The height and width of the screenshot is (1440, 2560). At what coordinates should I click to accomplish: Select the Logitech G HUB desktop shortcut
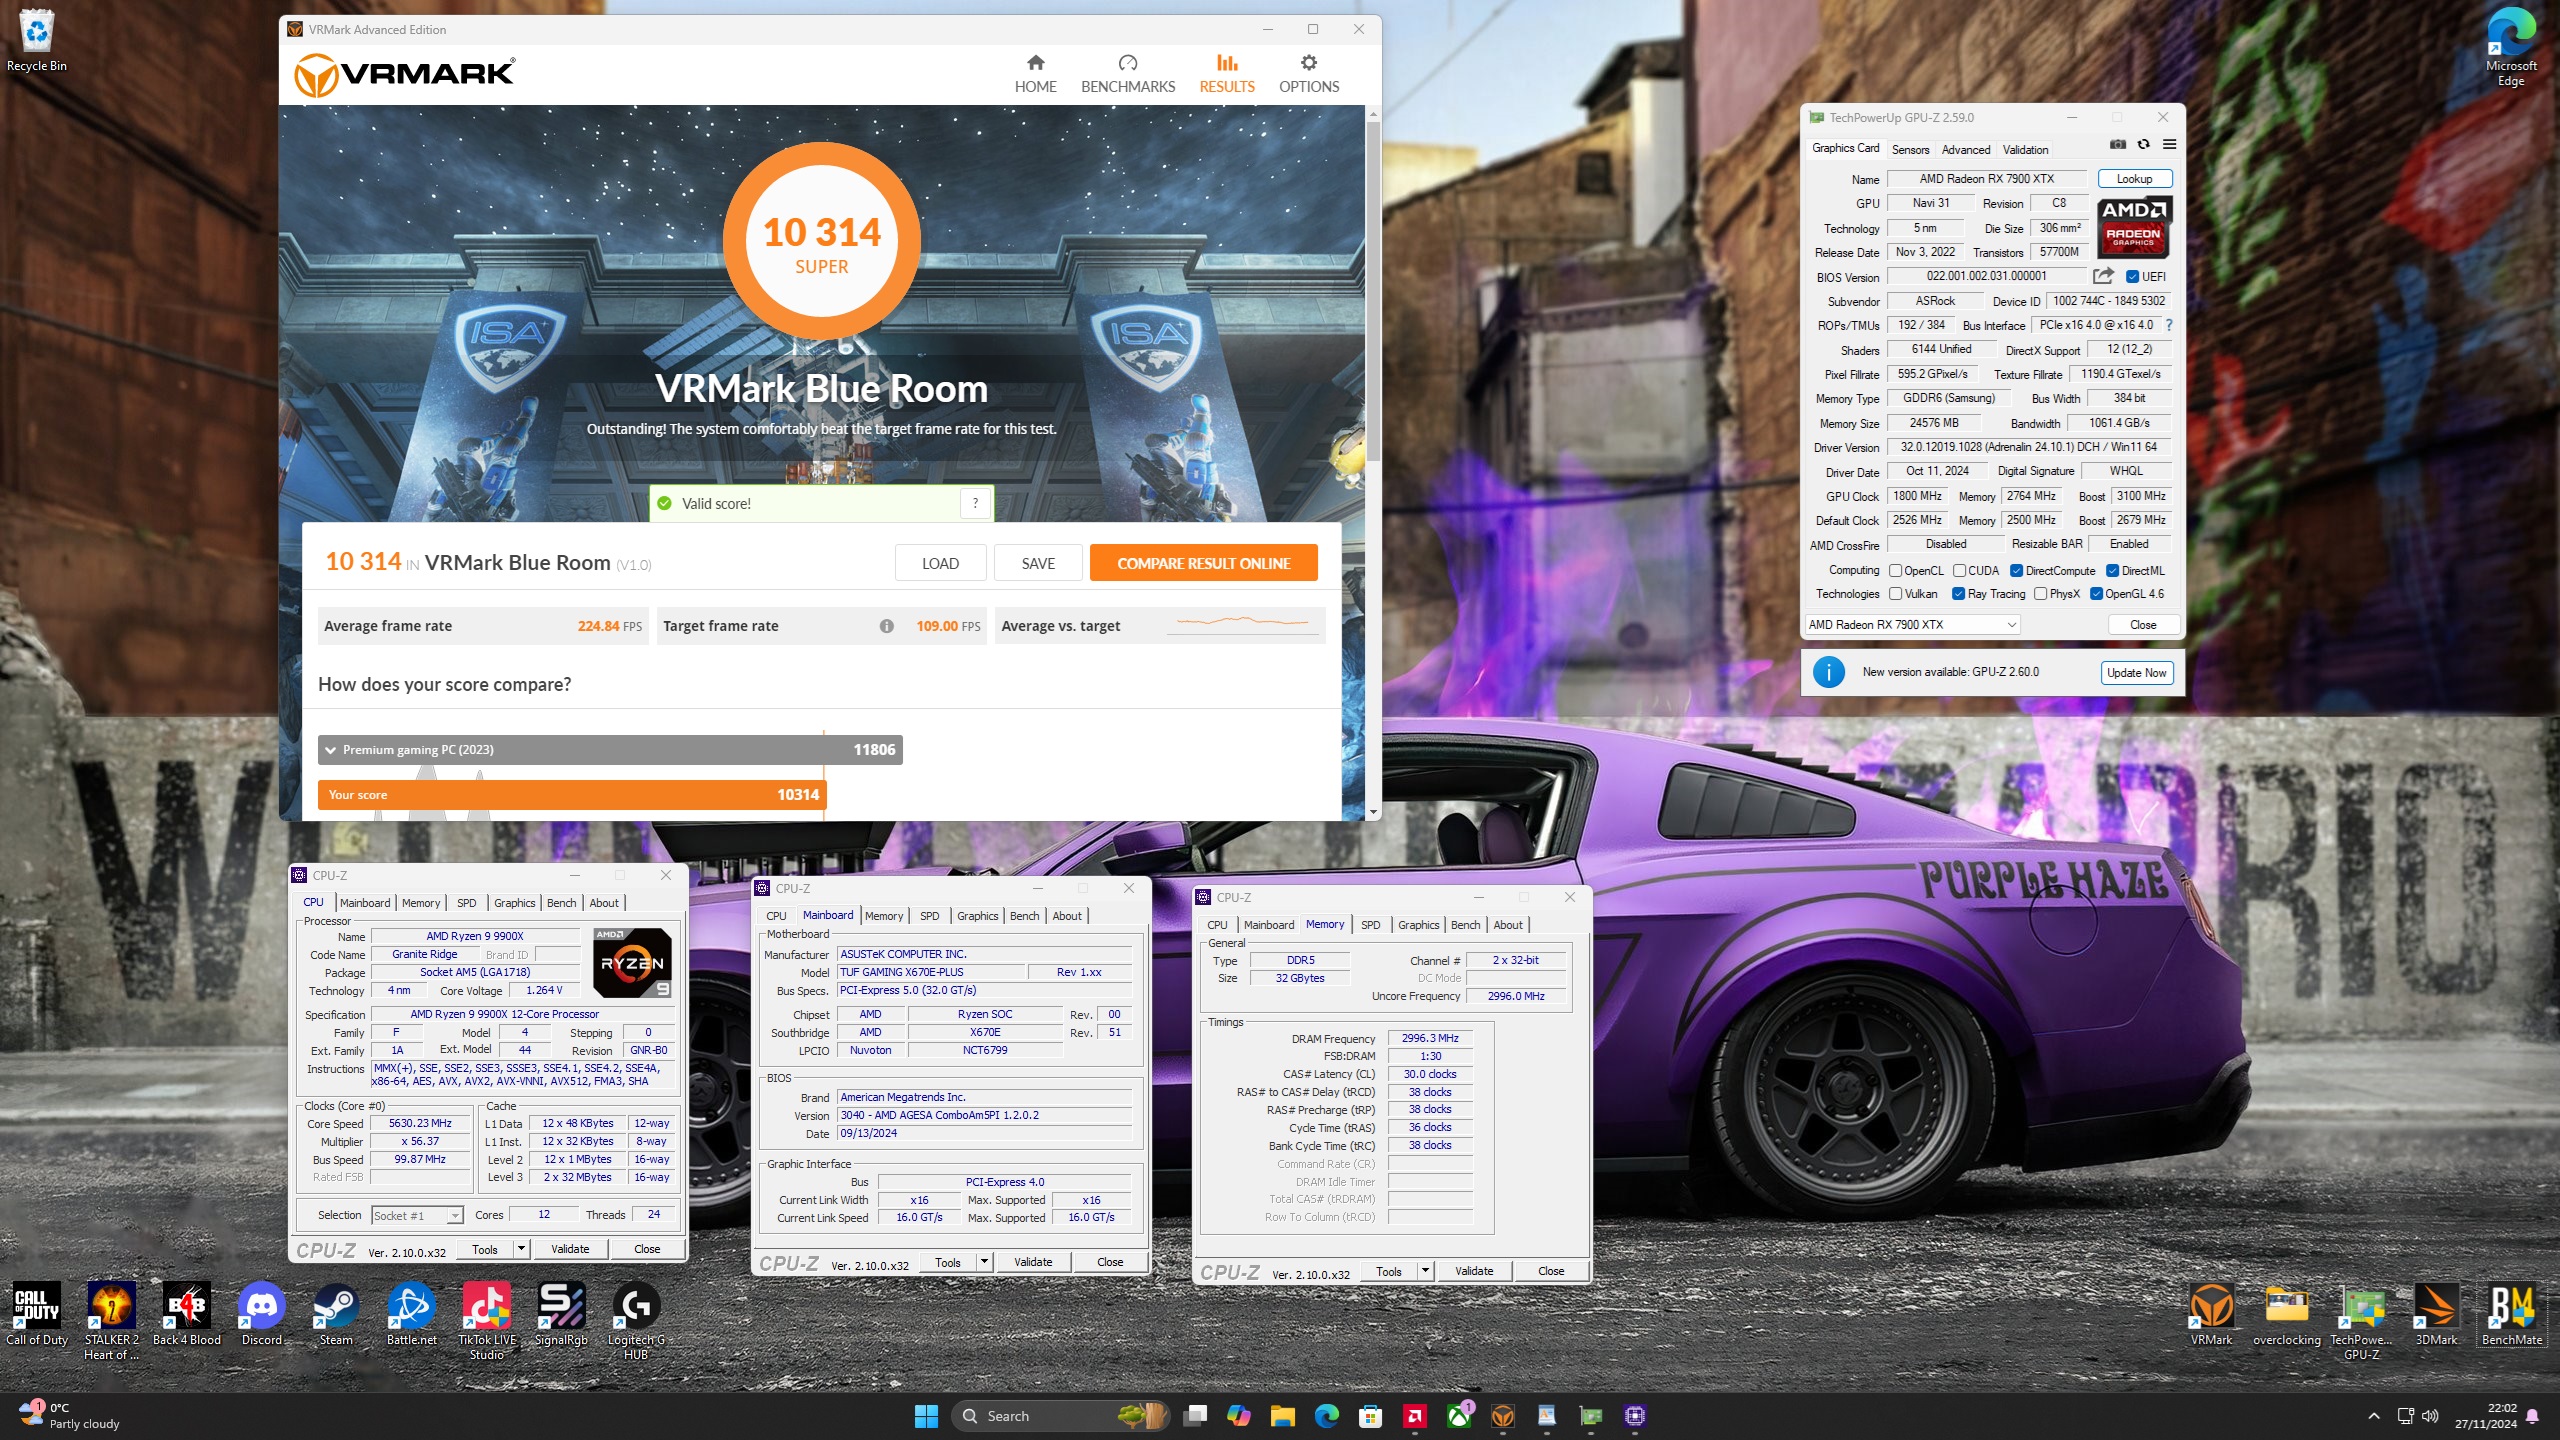click(x=636, y=1320)
